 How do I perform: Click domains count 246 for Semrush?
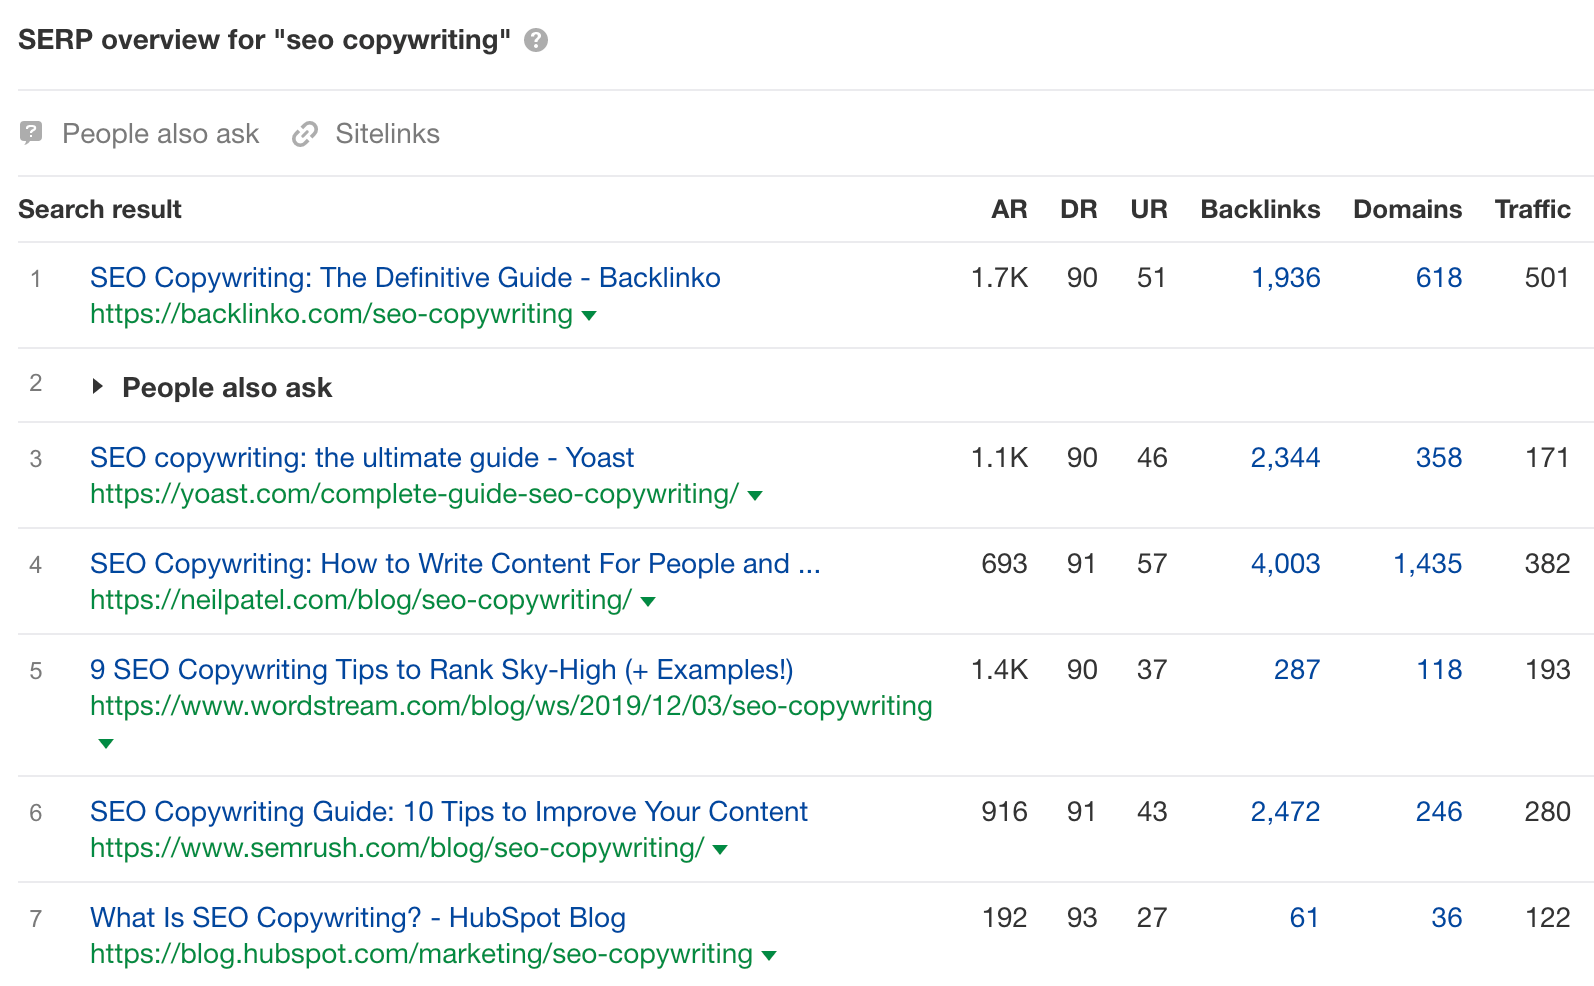pyautogui.click(x=1439, y=811)
